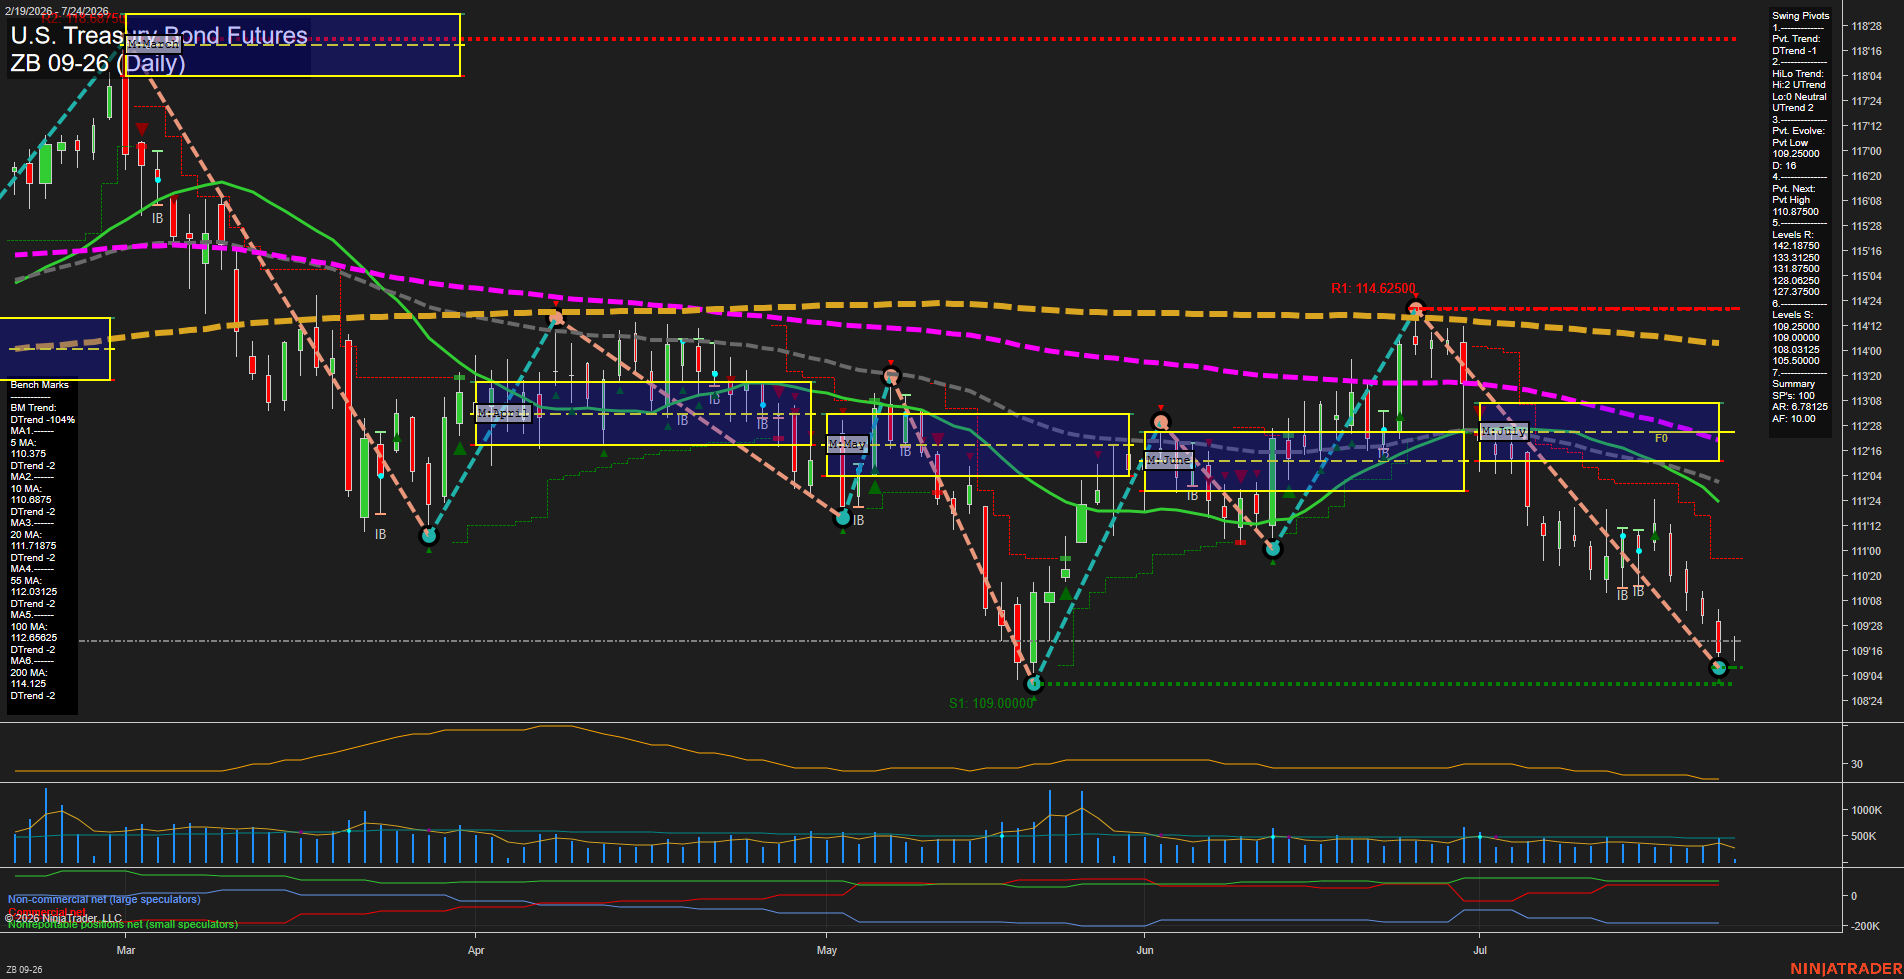Click the Mar label on the date axis
Viewport: 1904px width, 979px height.
pyautogui.click(x=126, y=950)
